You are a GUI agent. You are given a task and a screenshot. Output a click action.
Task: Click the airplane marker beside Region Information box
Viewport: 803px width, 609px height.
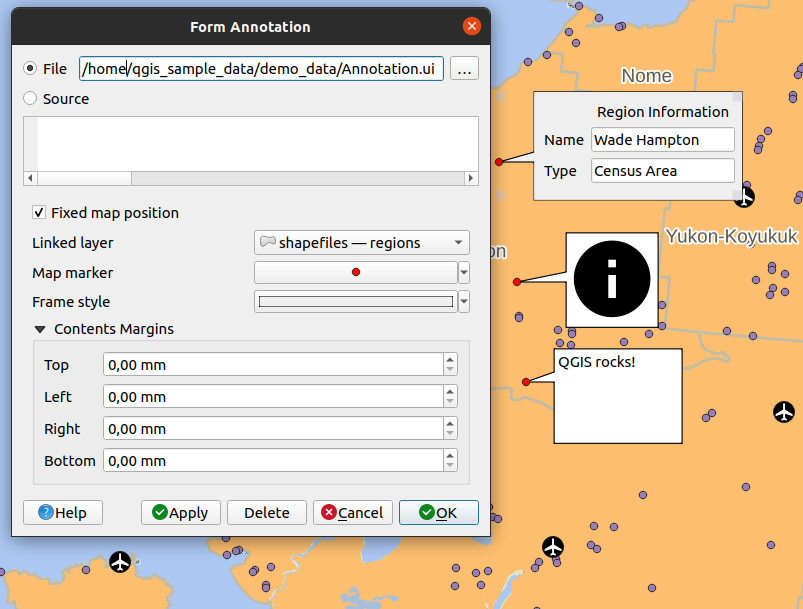tap(744, 197)
